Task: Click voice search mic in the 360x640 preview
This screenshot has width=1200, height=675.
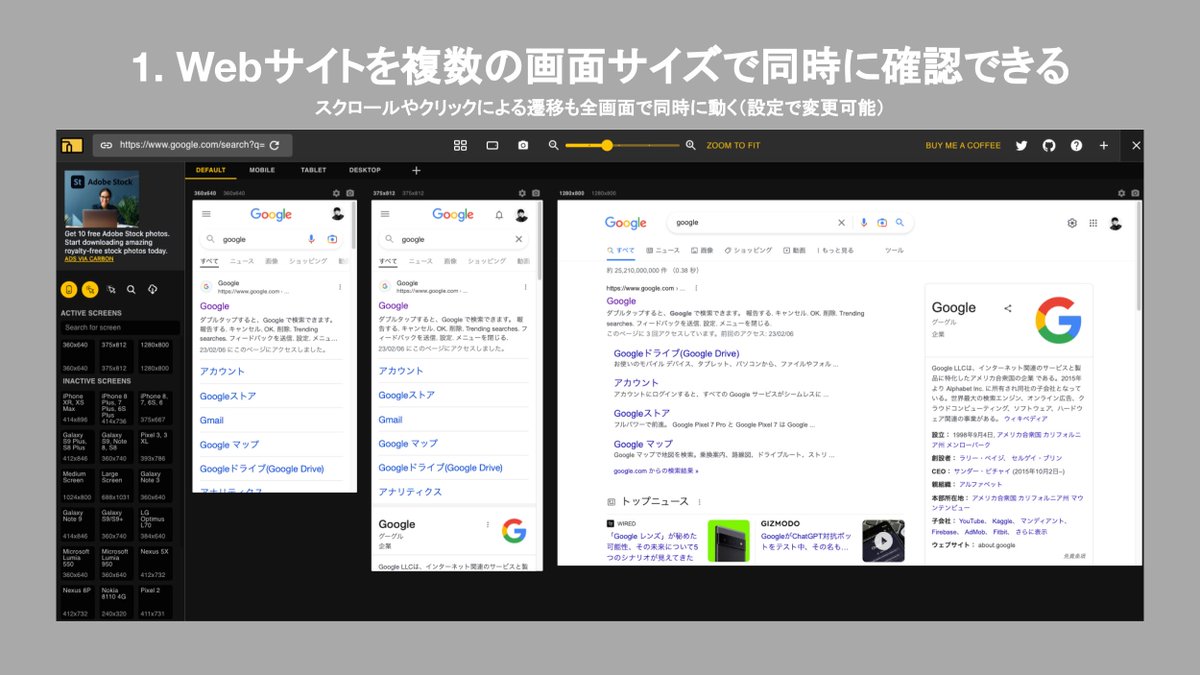Action: 311,239
